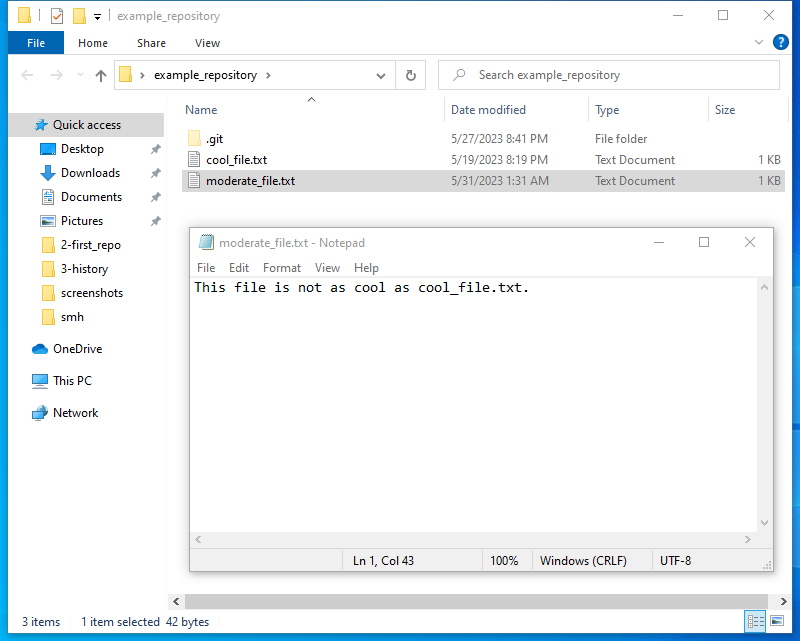Click inside the Notepad text area line
This screenshot has height=641, width=800.
[361, 287]
